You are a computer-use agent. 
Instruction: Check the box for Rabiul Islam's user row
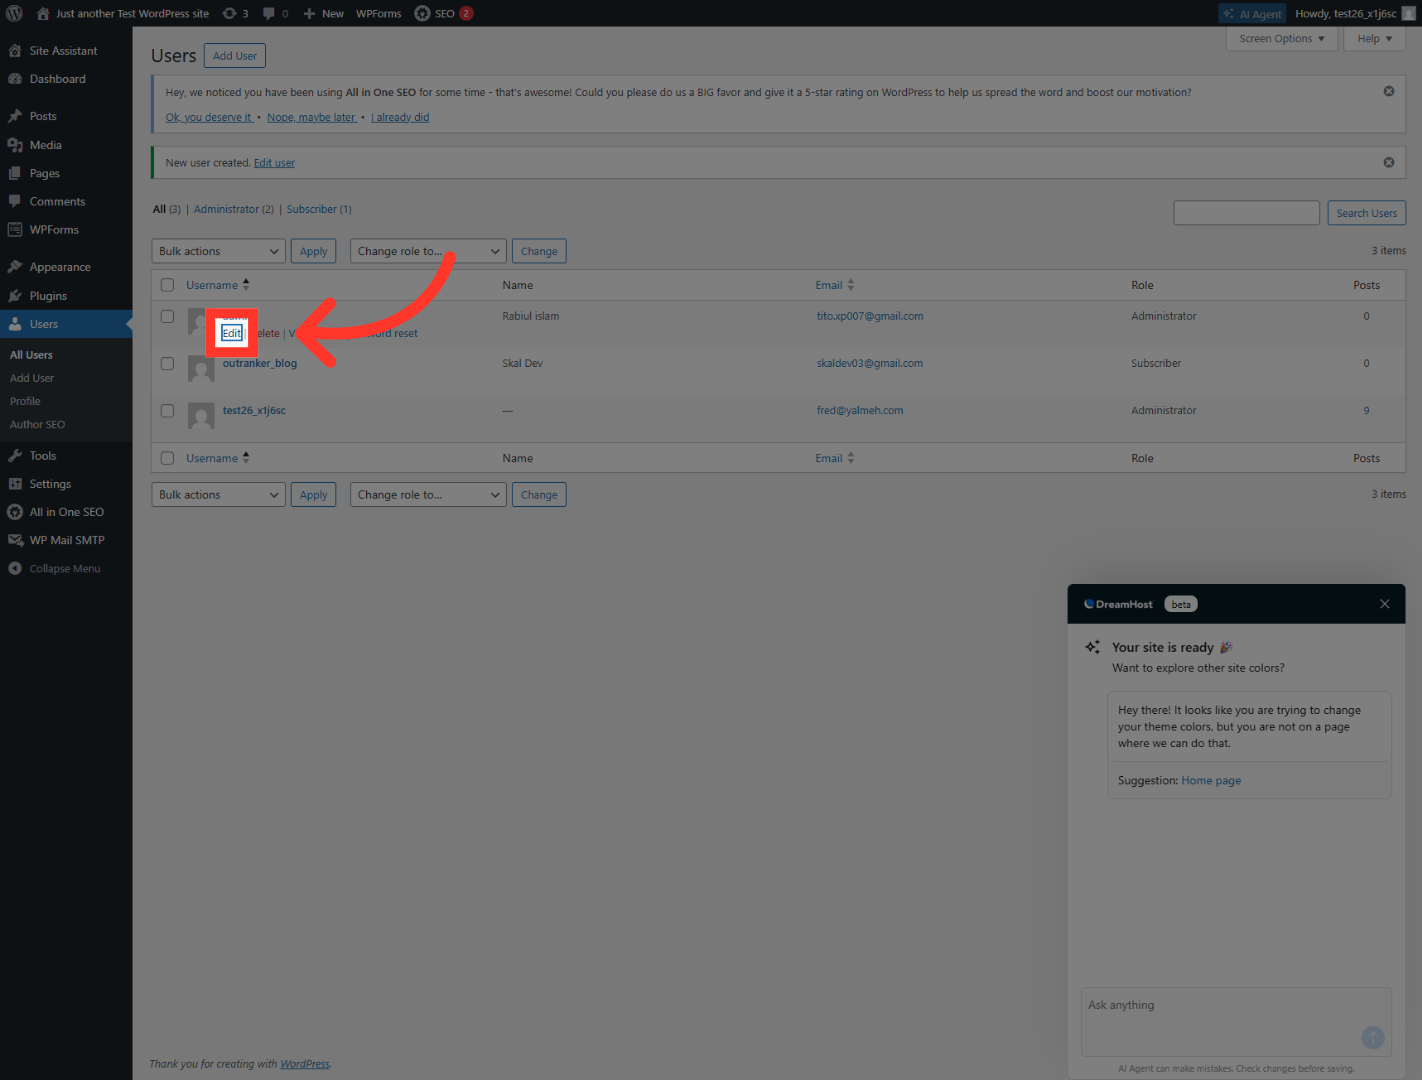click(x=167, y=317)
